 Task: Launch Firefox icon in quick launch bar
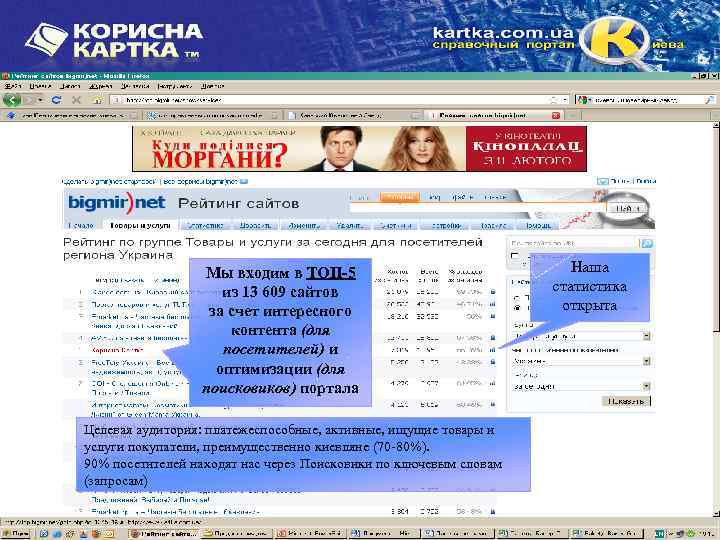point(96,534)
